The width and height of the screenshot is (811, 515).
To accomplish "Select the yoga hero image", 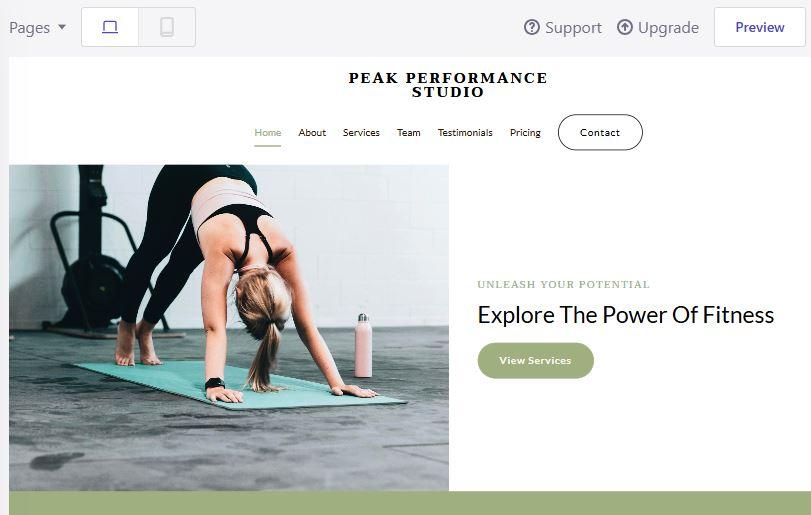I will [229, 327].
